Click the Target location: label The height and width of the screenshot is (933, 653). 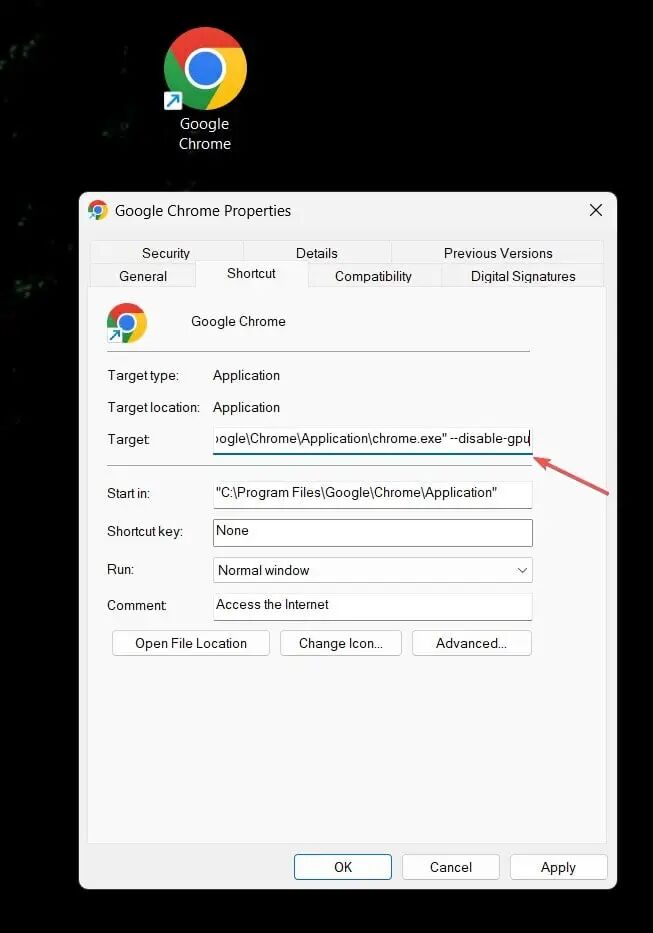click(154, 408)
